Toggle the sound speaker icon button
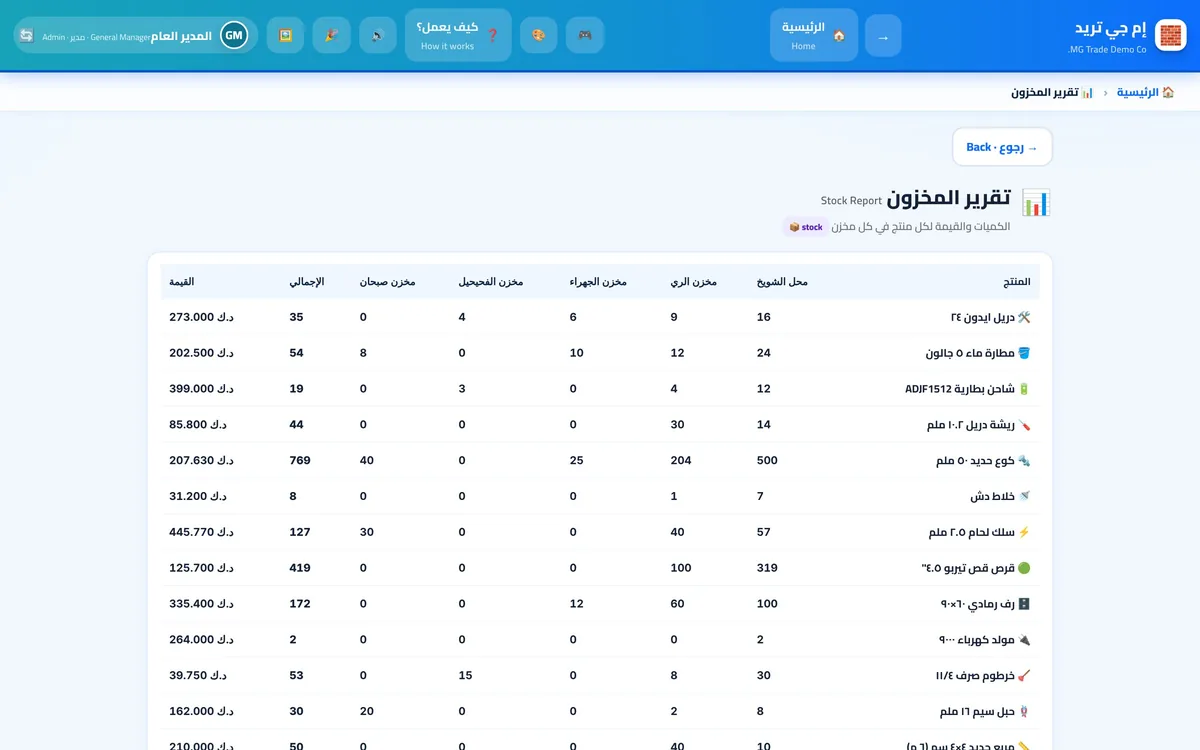 (378, 35)
